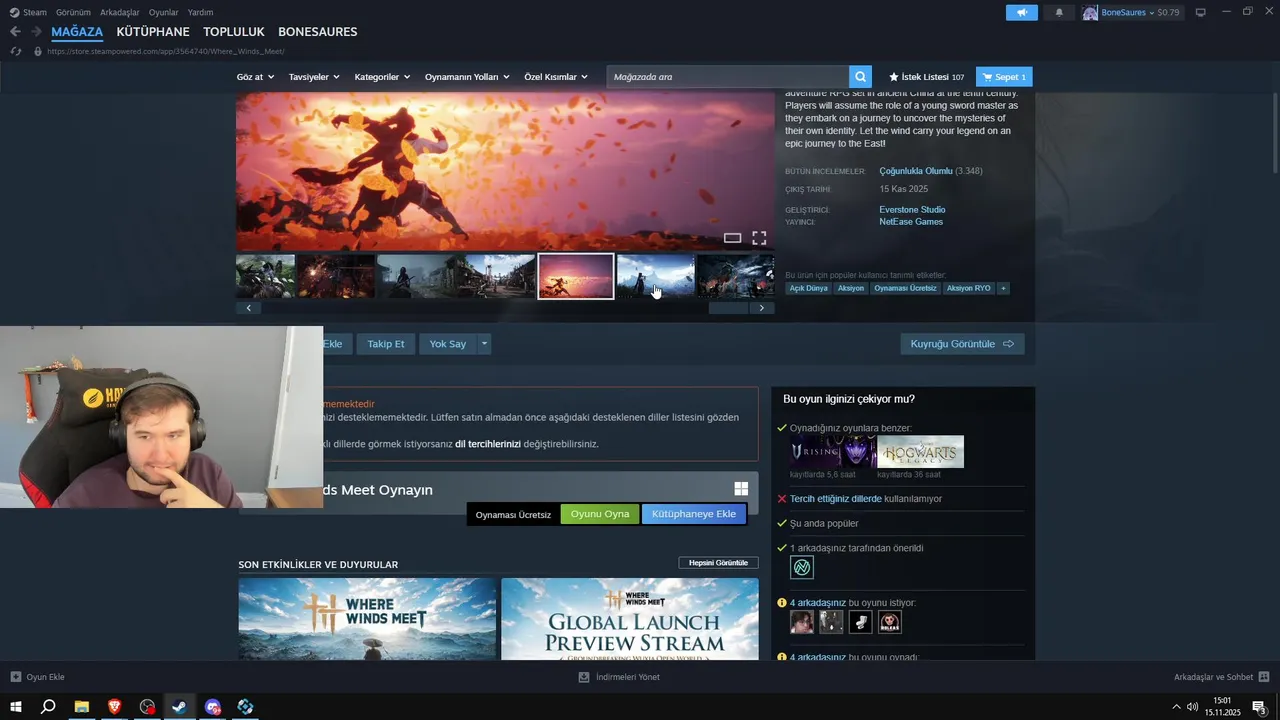1280x720 pixels.
Task: Click the thumbnail strip right arrow
Action: click(x=761, y=308)
